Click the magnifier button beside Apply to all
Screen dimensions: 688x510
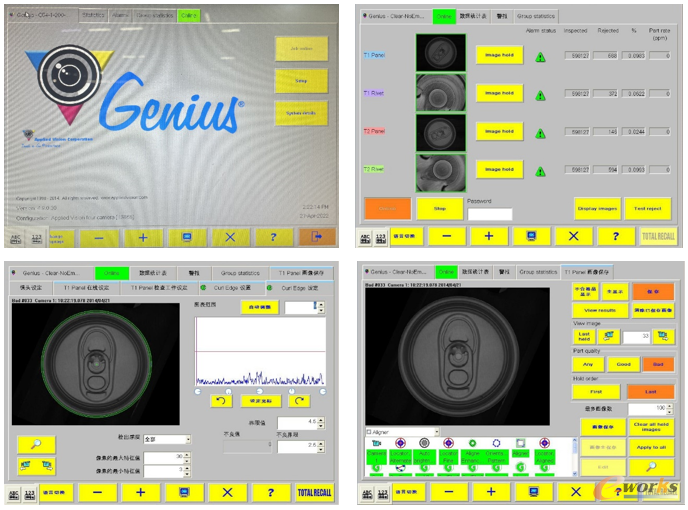[651, 467]
